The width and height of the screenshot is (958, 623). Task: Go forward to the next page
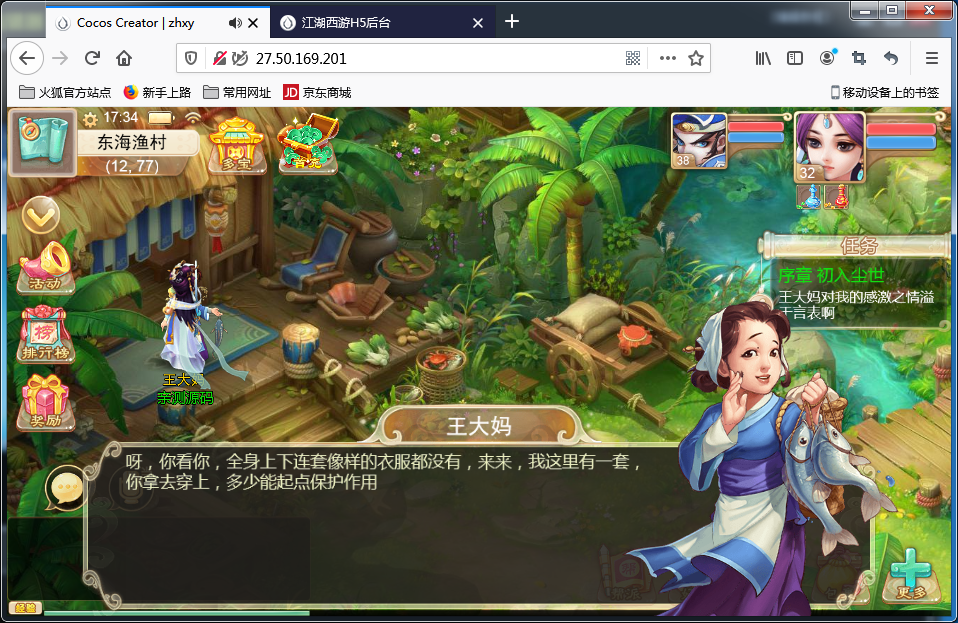[60, 58]
